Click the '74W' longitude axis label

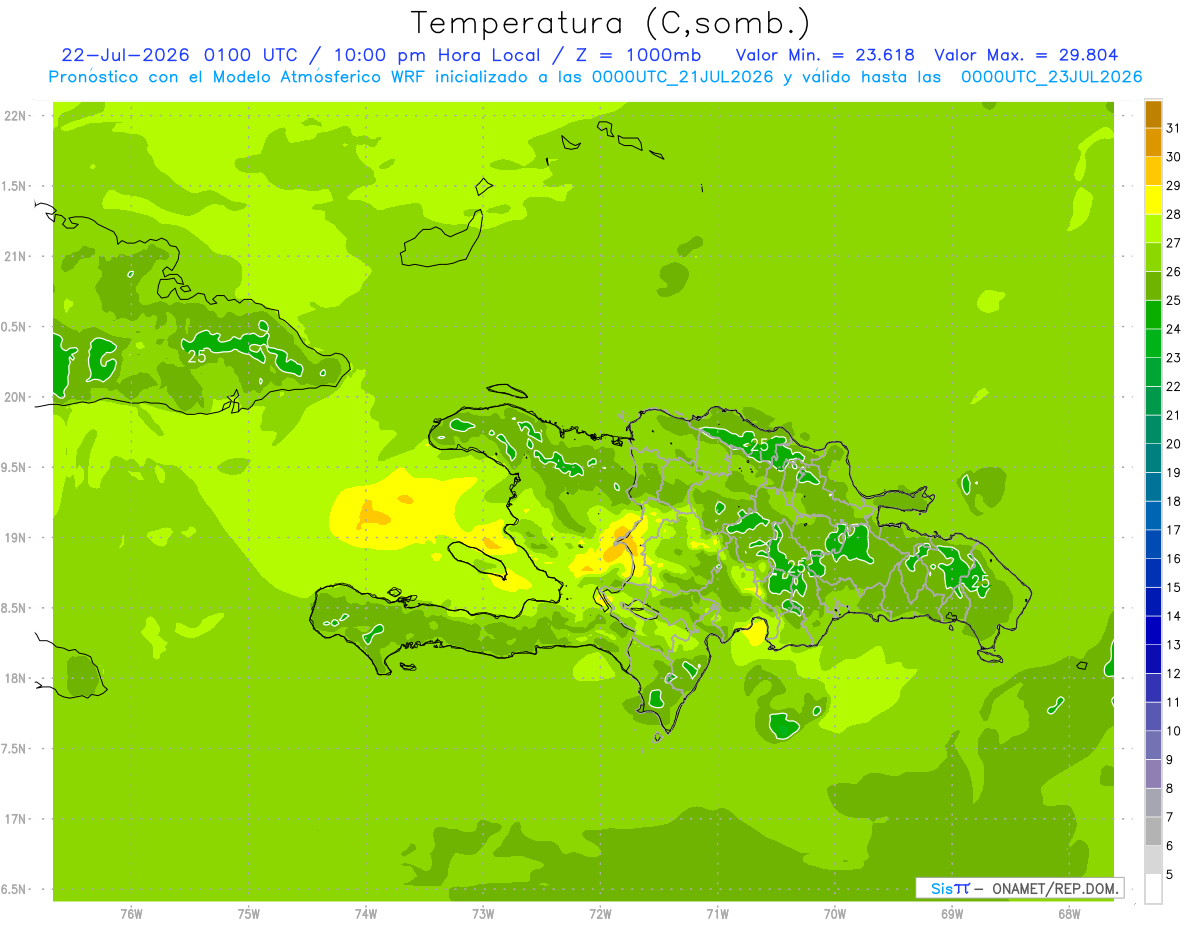click(x=365, y=914)
